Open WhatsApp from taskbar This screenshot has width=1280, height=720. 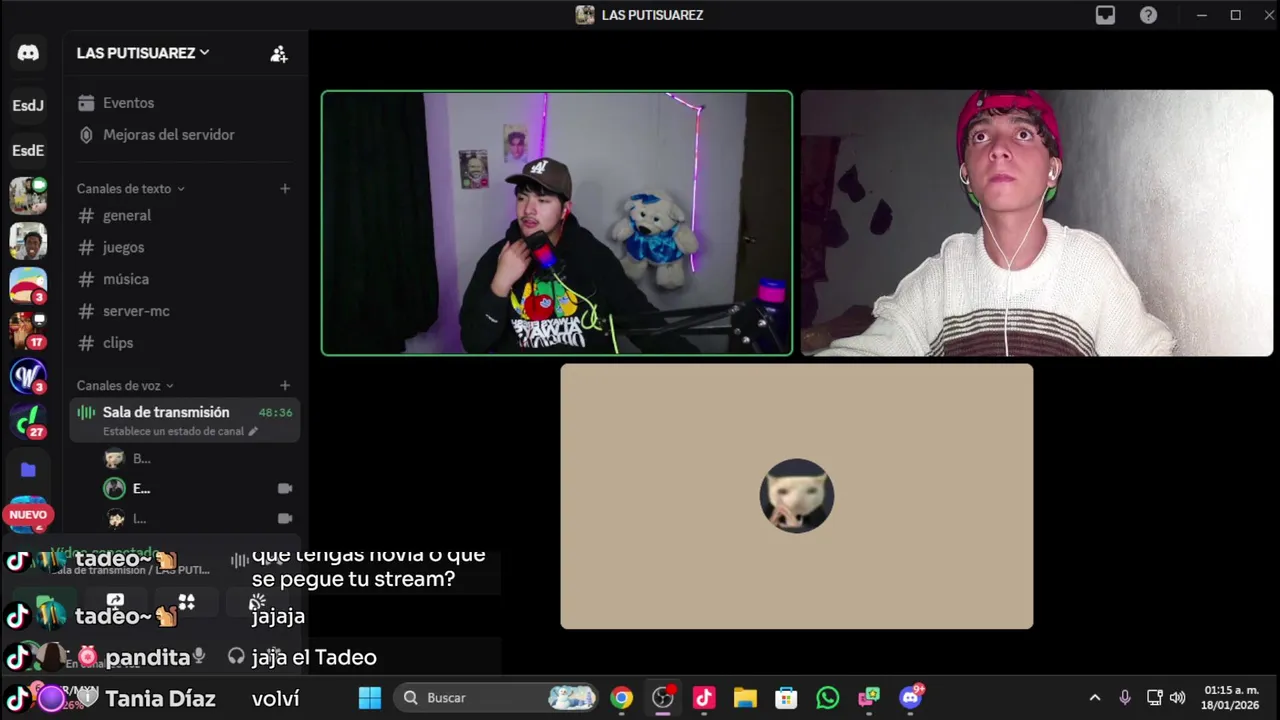[827, 698]
